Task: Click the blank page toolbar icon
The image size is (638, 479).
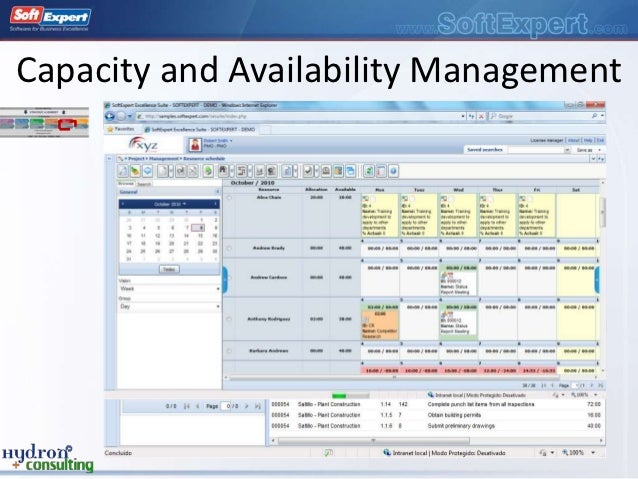Action: [162, 171]
